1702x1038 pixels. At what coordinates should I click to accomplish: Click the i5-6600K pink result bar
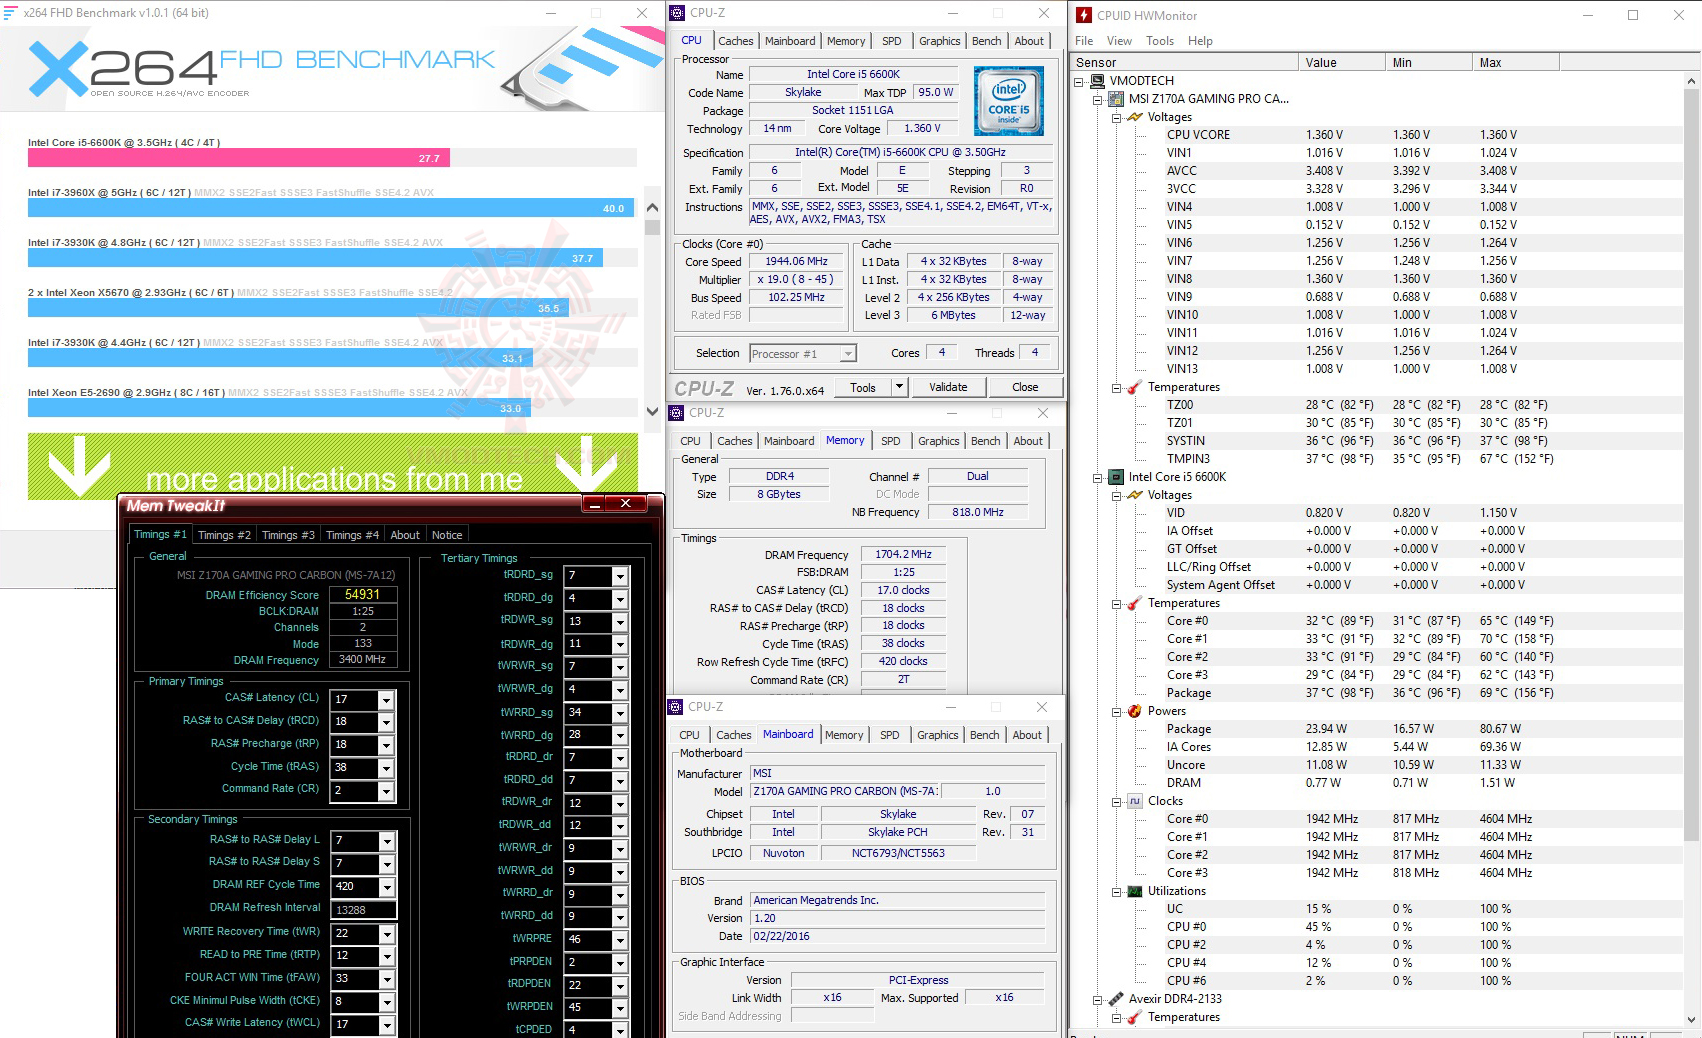point(239,158)
